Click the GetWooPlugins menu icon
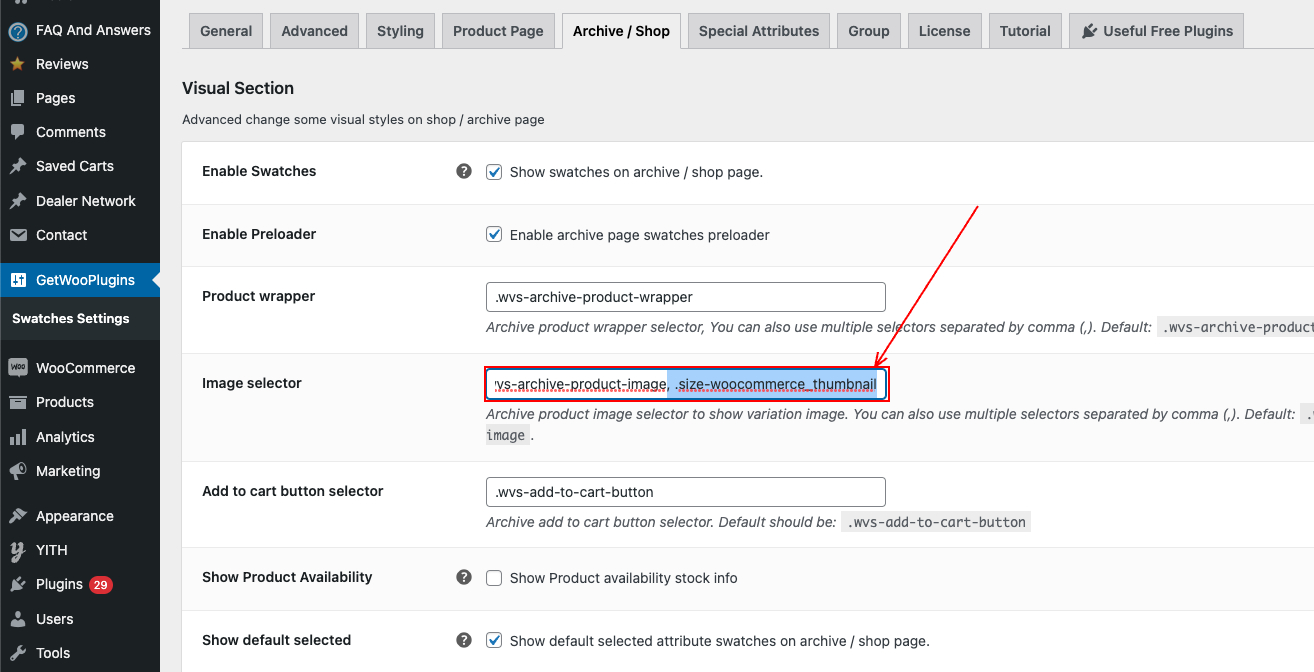Viewport: 1314px width, 672px height. coord(17,280)
